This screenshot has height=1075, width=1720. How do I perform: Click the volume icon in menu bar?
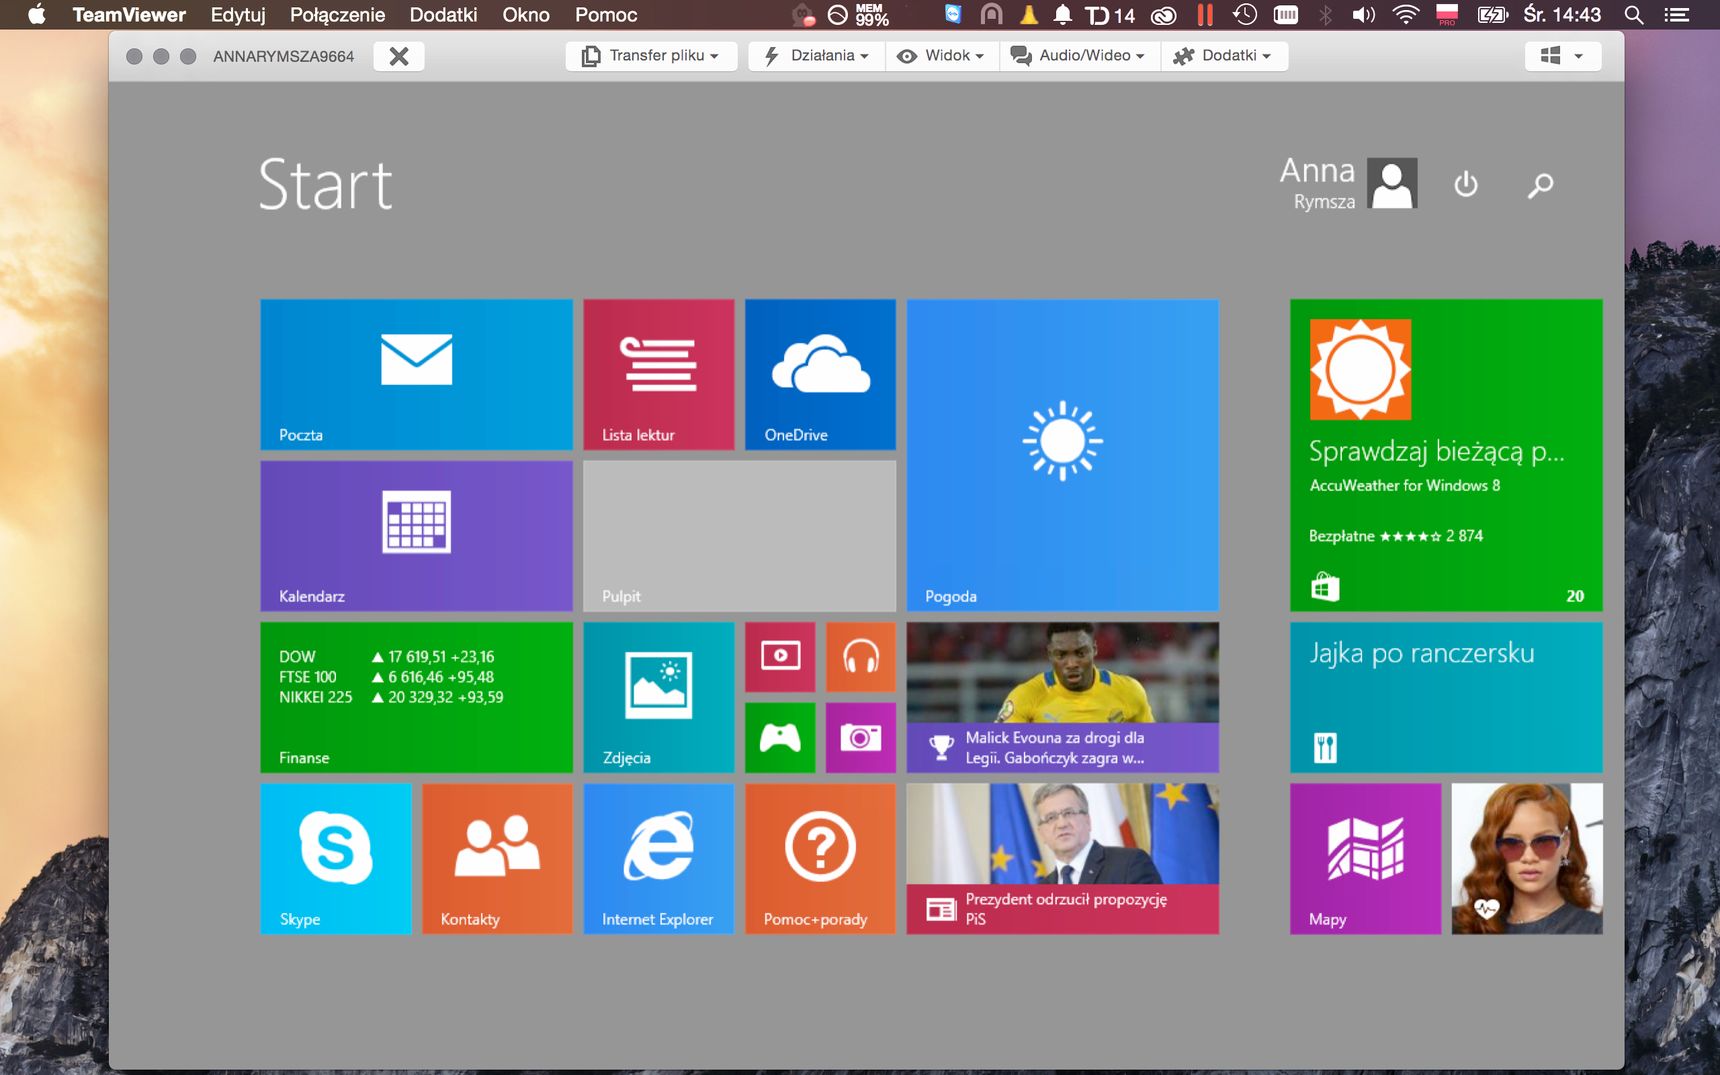pos(1363,15)
